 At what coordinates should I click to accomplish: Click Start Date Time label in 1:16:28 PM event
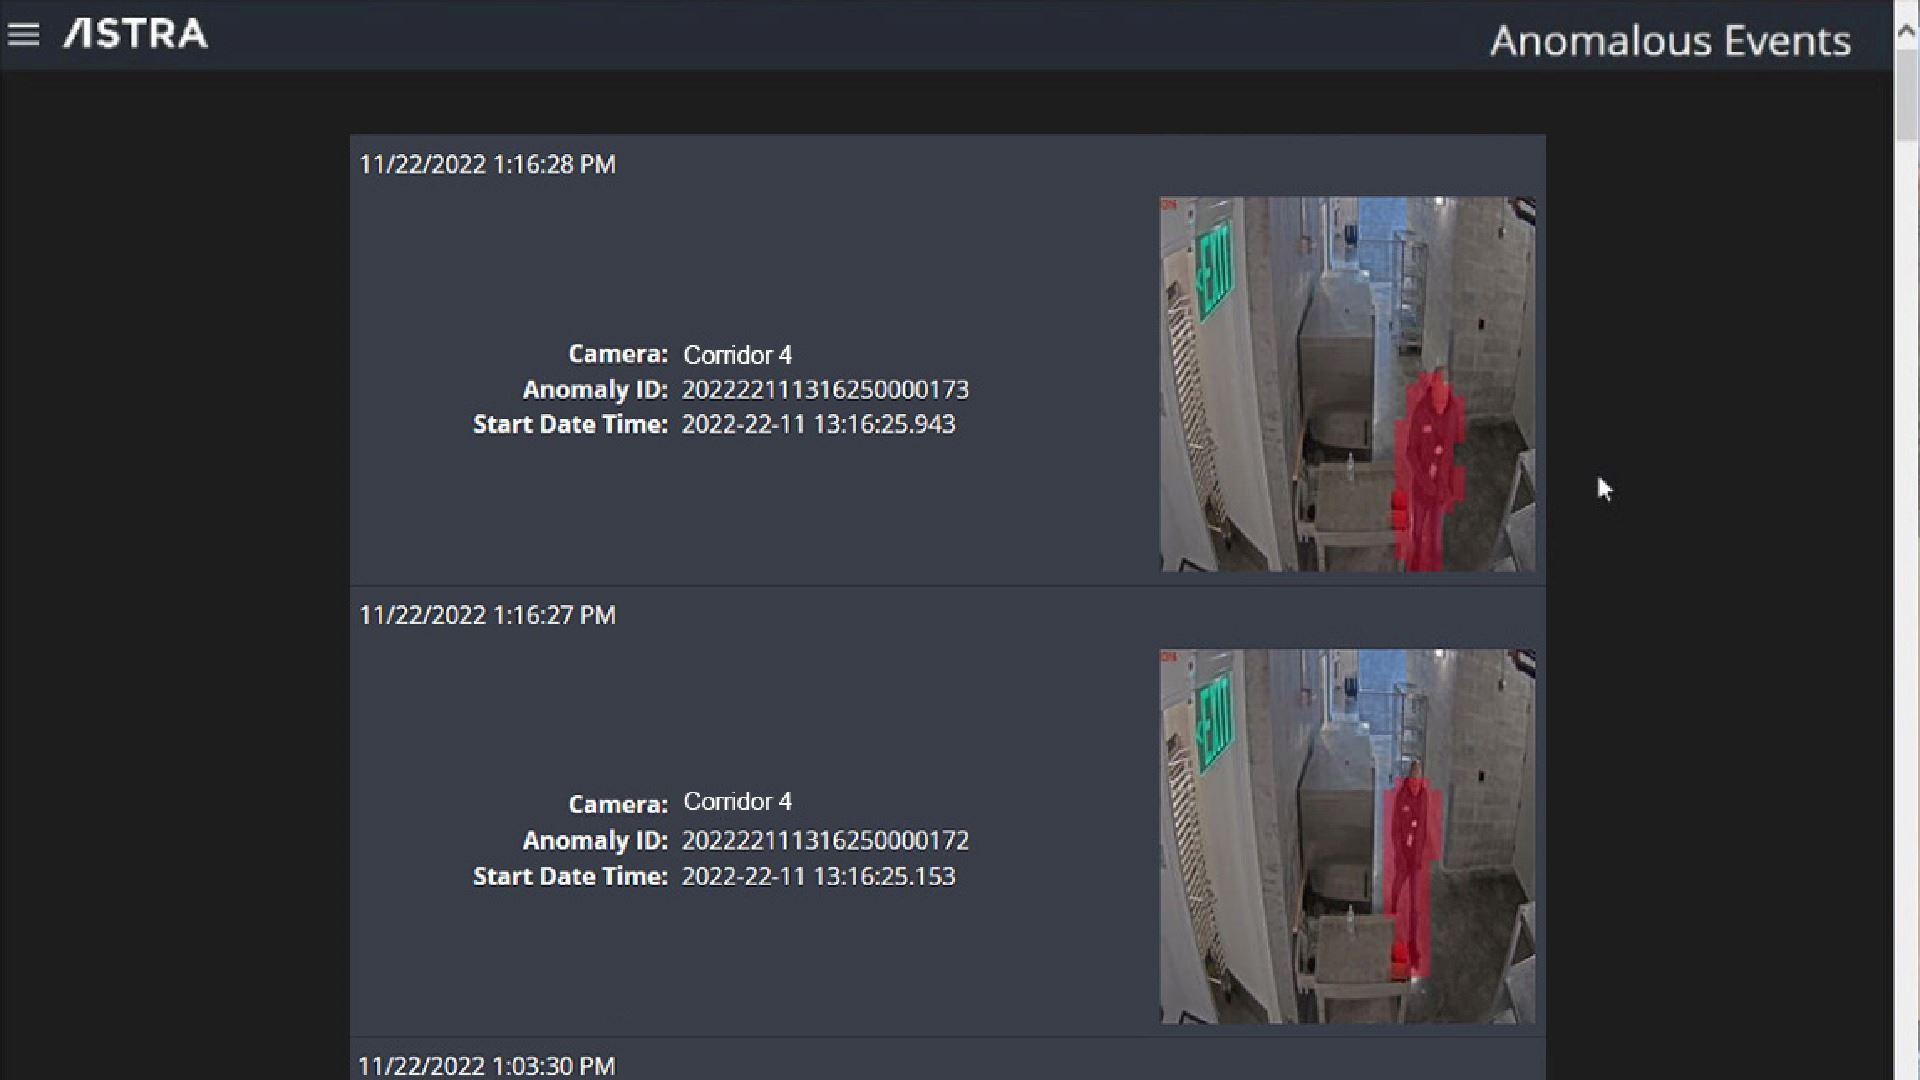point(570,424)
